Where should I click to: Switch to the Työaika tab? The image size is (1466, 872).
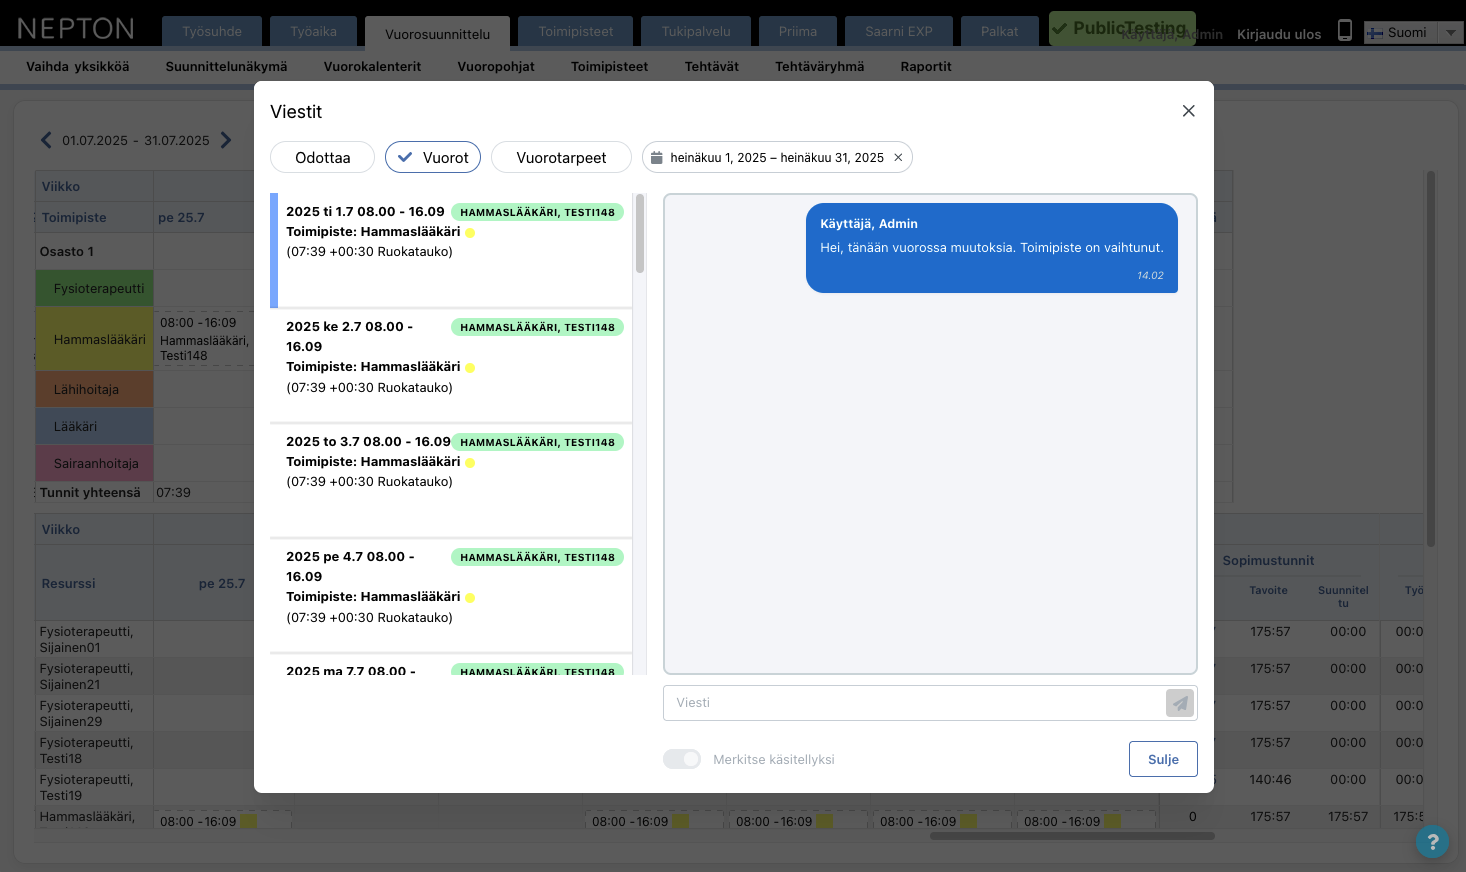tap(313, 31)
